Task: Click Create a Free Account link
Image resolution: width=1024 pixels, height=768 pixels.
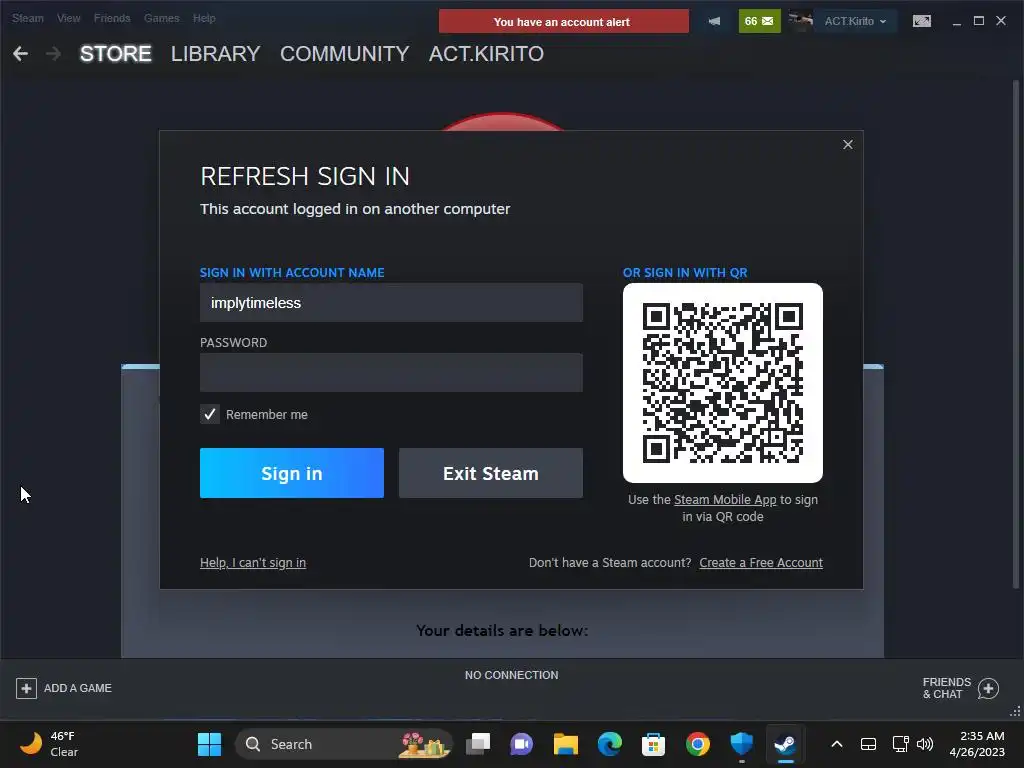Action: click(x=761, y=562)
